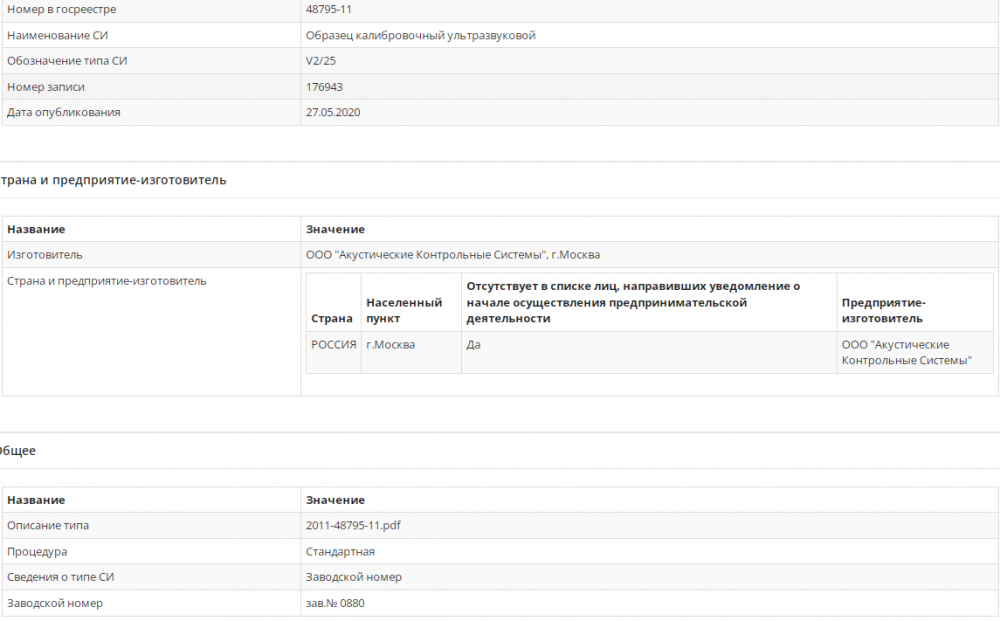
Task: Select the type designation value V2/25
Action: click(x=322, y=61)
